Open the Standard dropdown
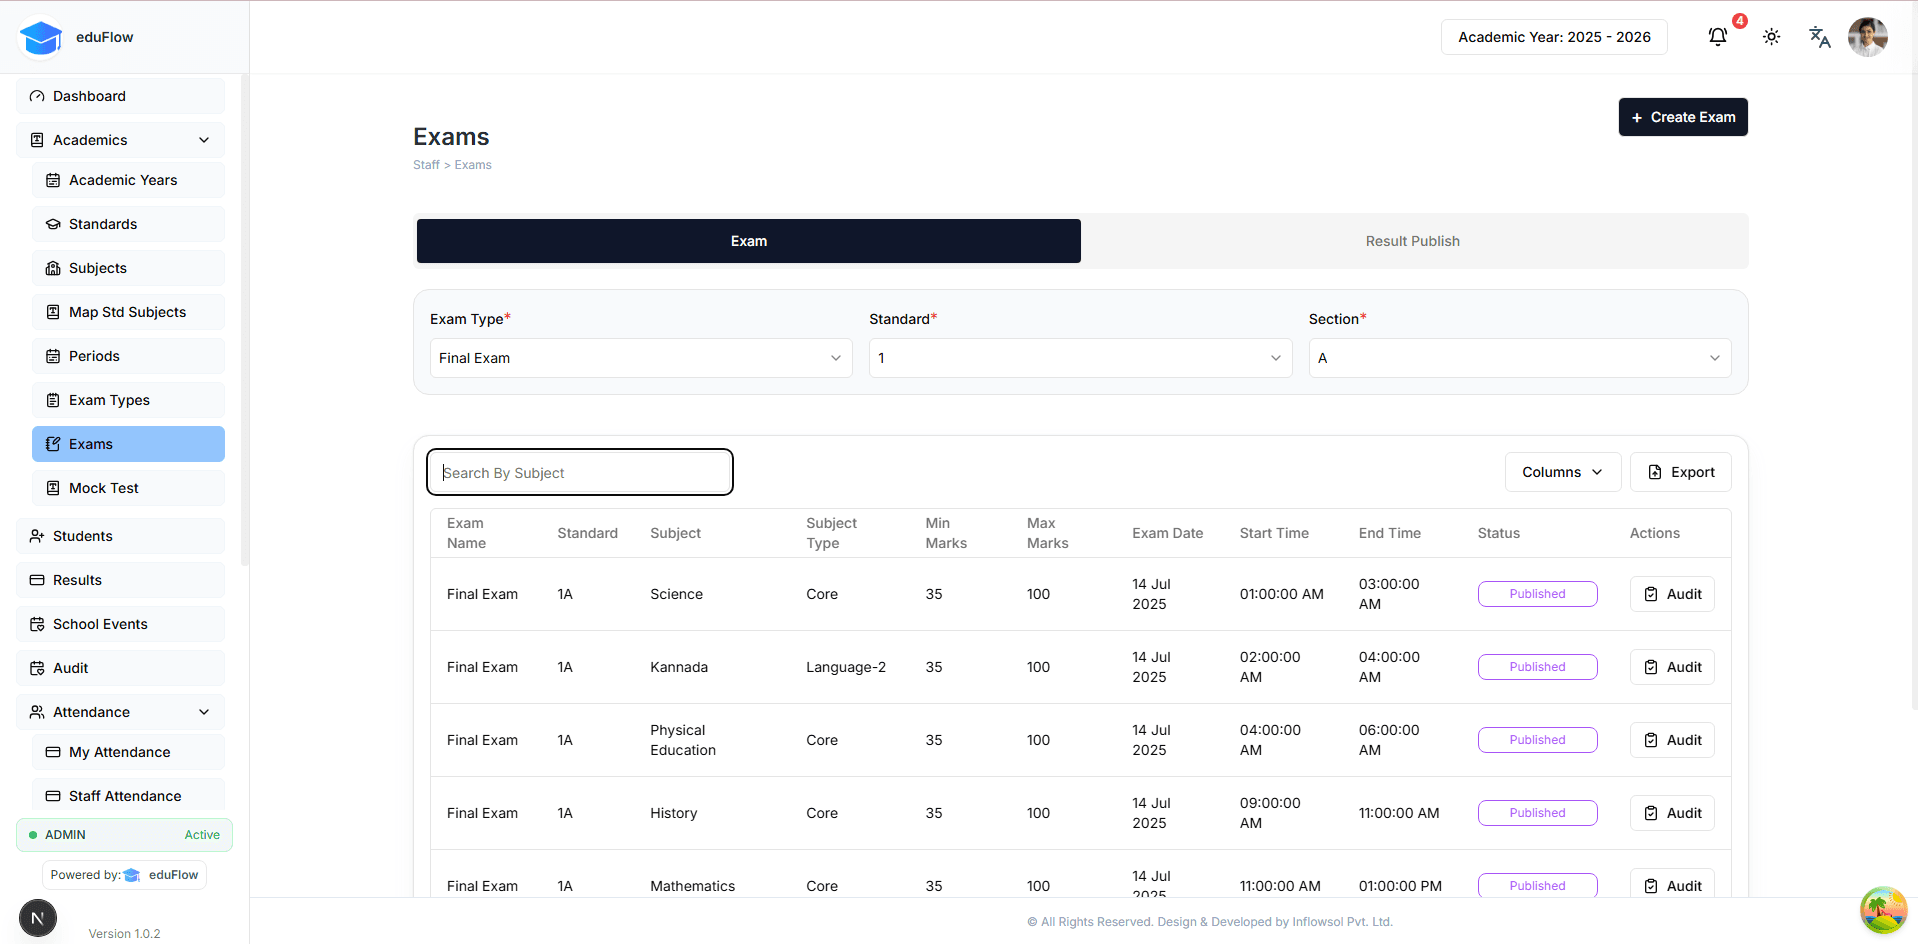The height and width of the screenshot is (944, 1918). 1080,358
